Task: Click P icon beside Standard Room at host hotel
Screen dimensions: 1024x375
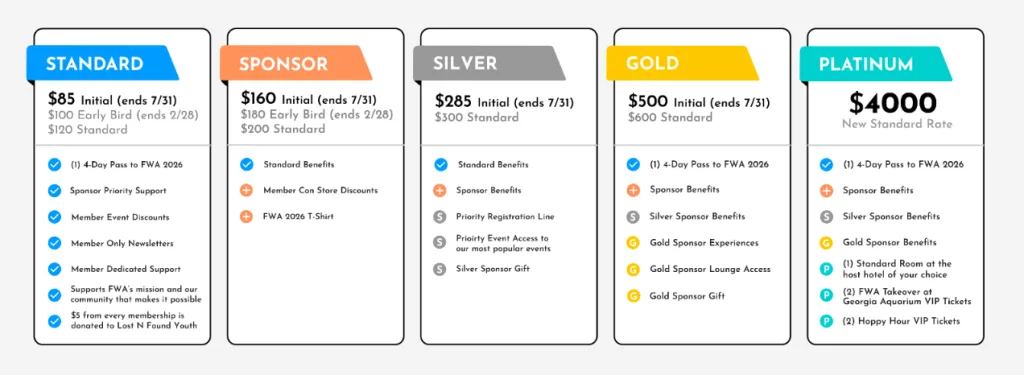Action: [826, 269]
